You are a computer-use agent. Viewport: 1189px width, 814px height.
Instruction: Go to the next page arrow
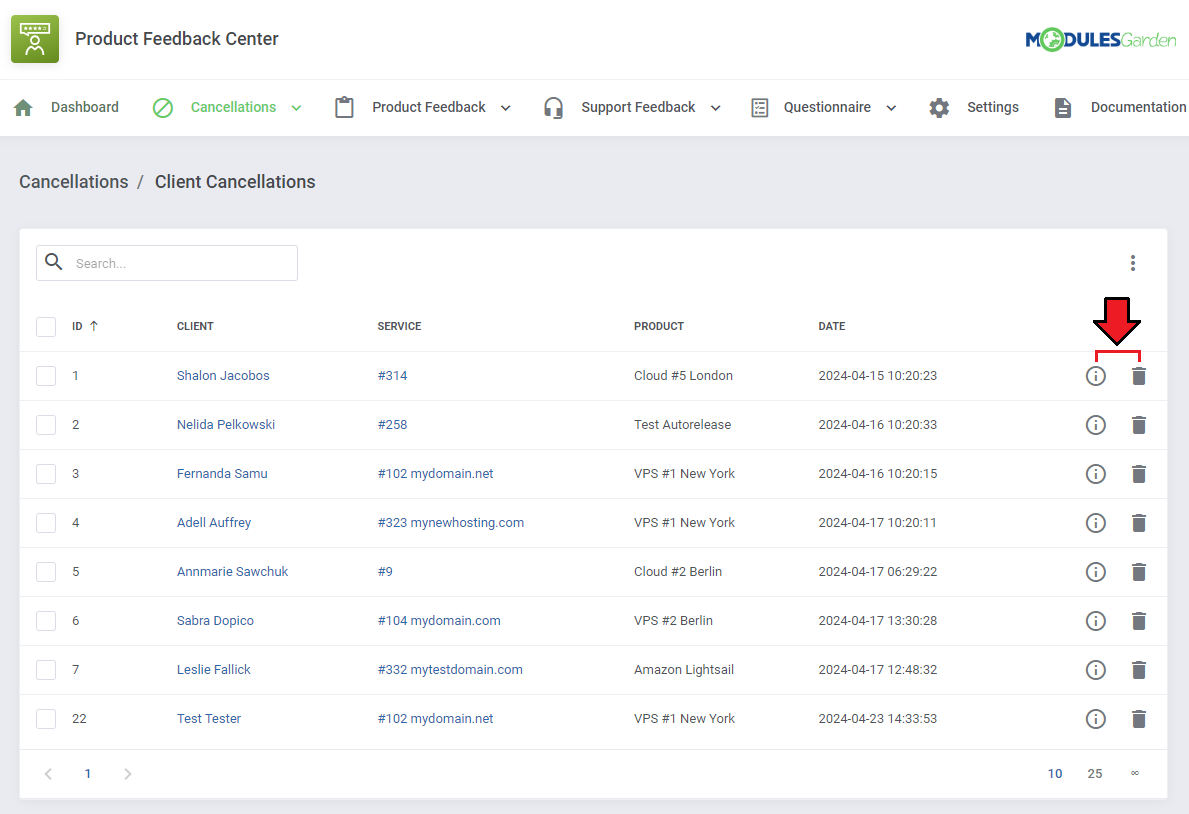click(127, 774)
